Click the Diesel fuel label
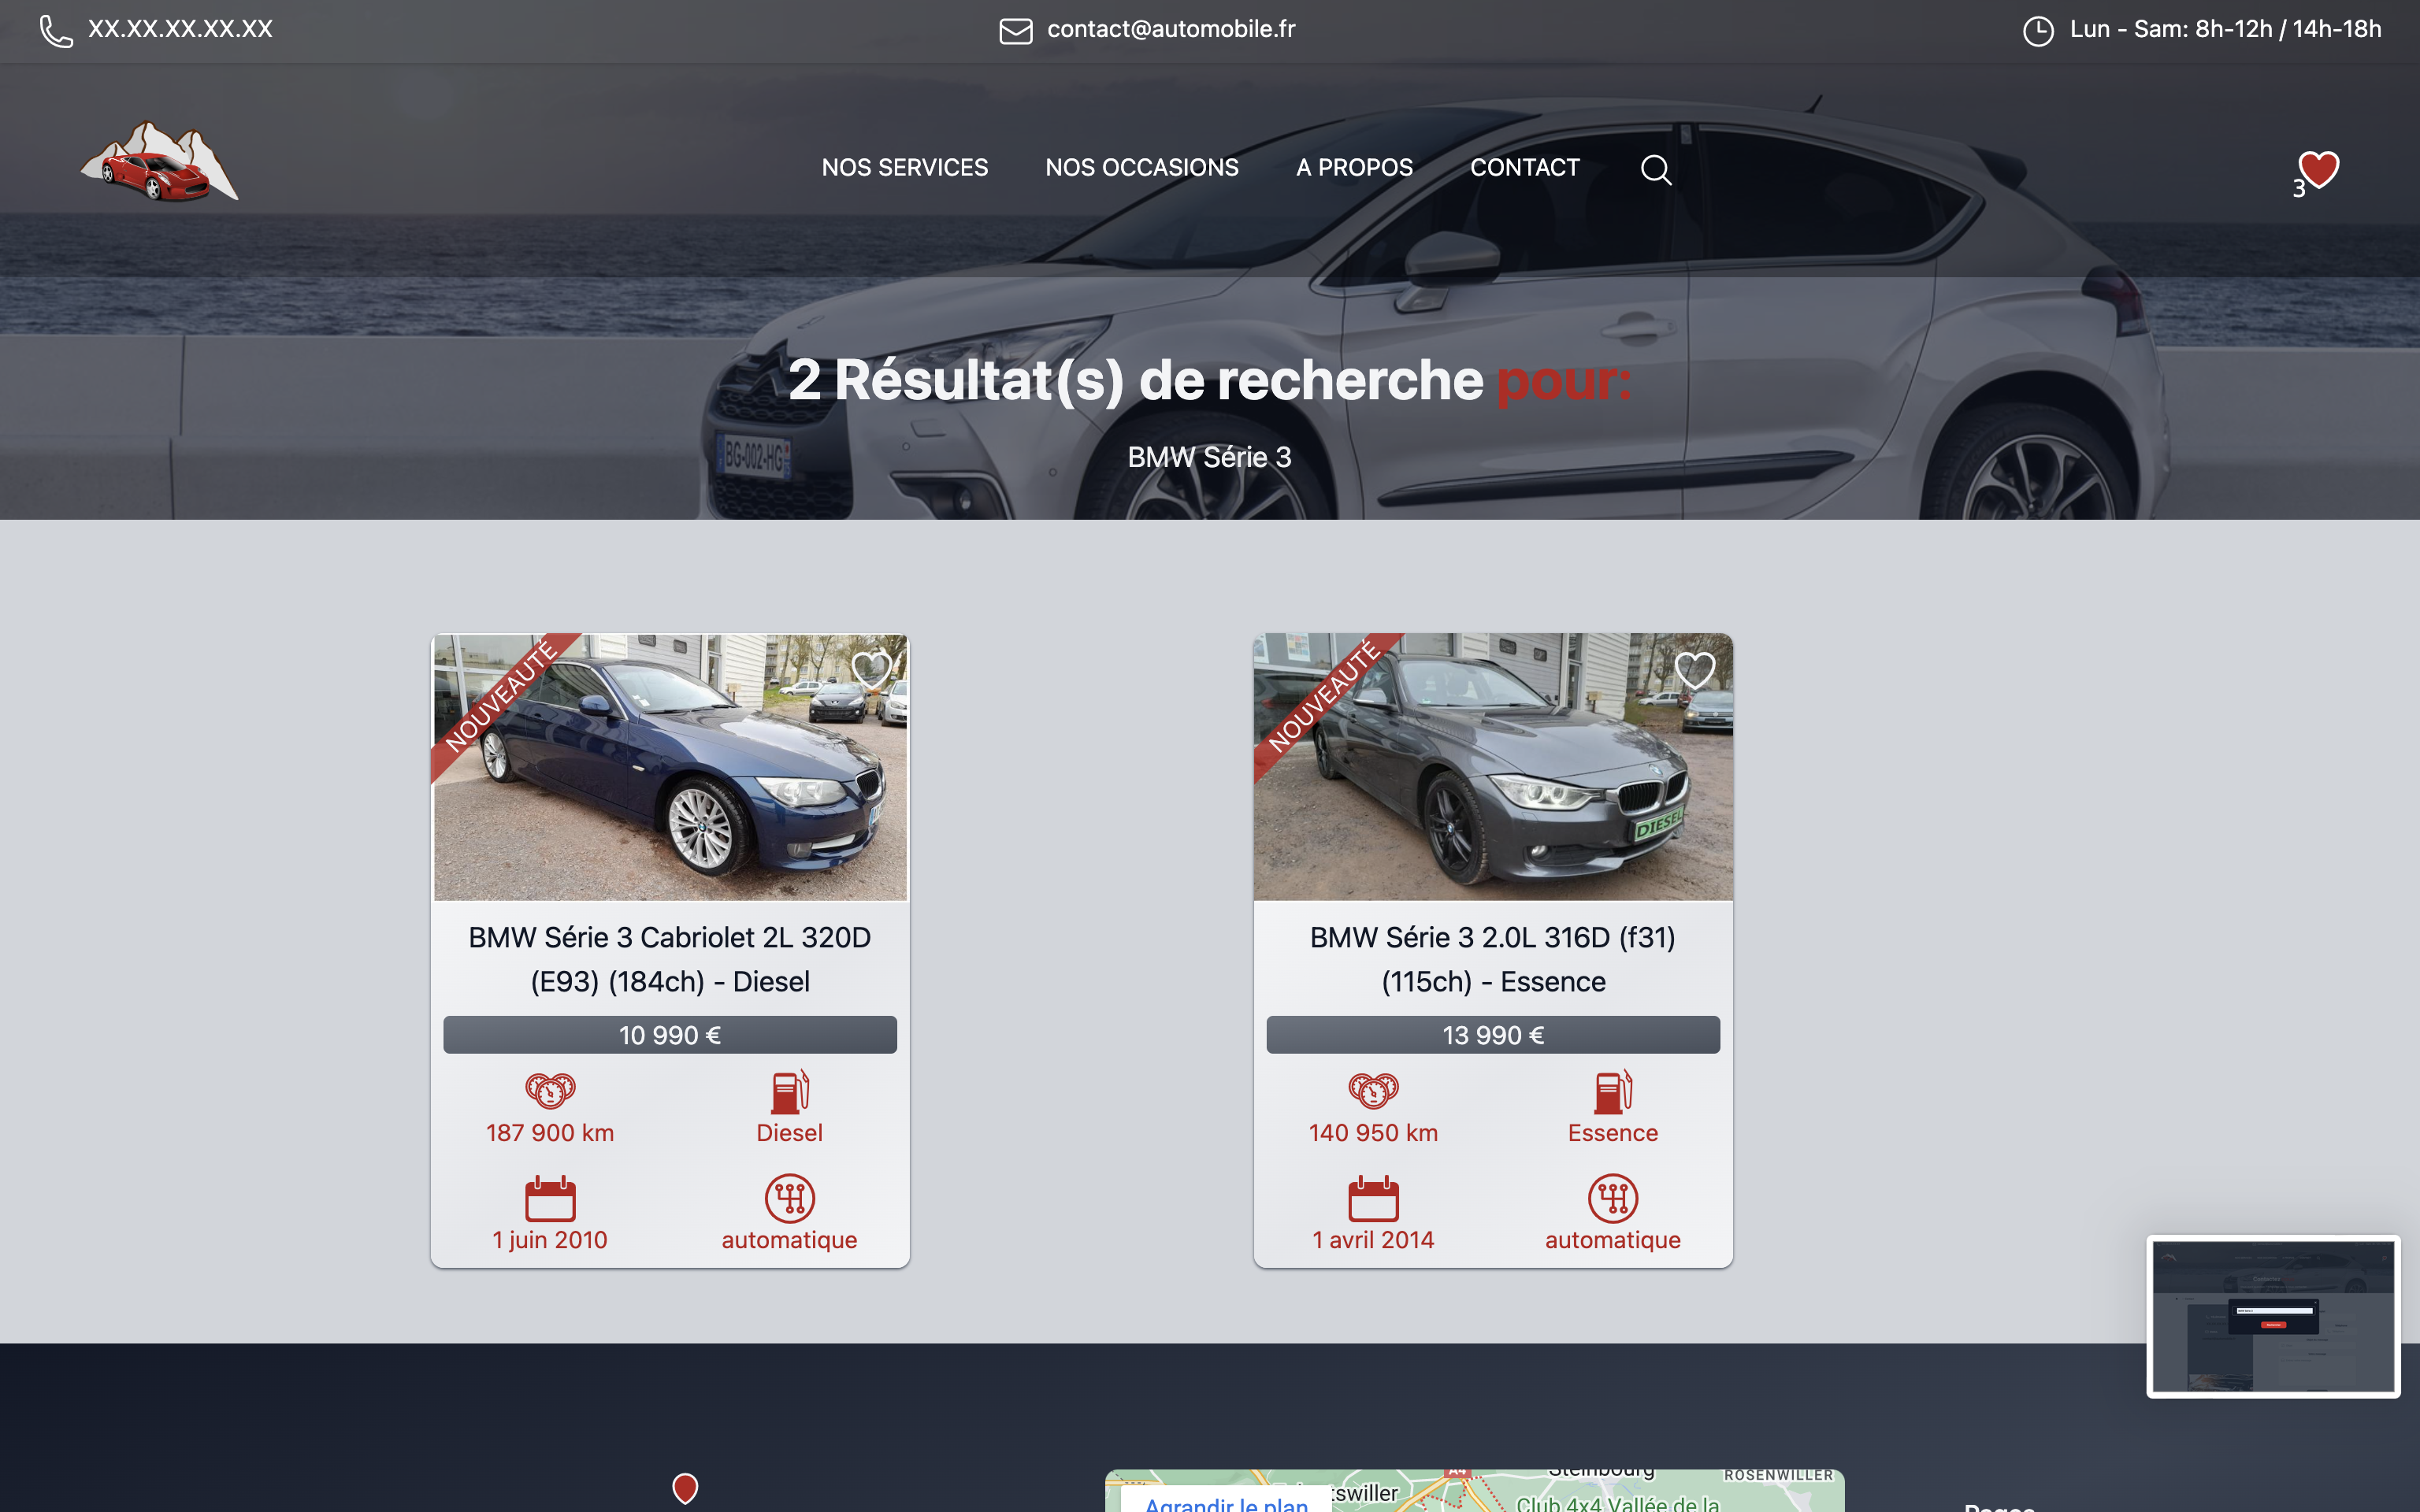 click(x=790, y=1133)
